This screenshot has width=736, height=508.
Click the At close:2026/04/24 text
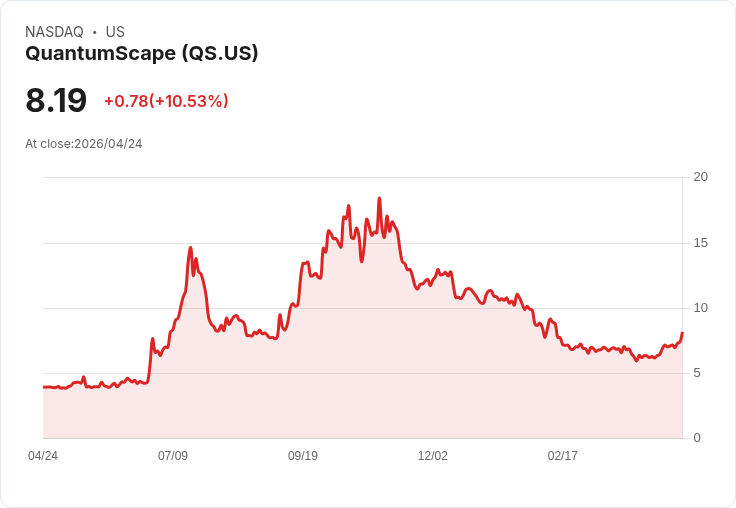click(x=84, y=144)
